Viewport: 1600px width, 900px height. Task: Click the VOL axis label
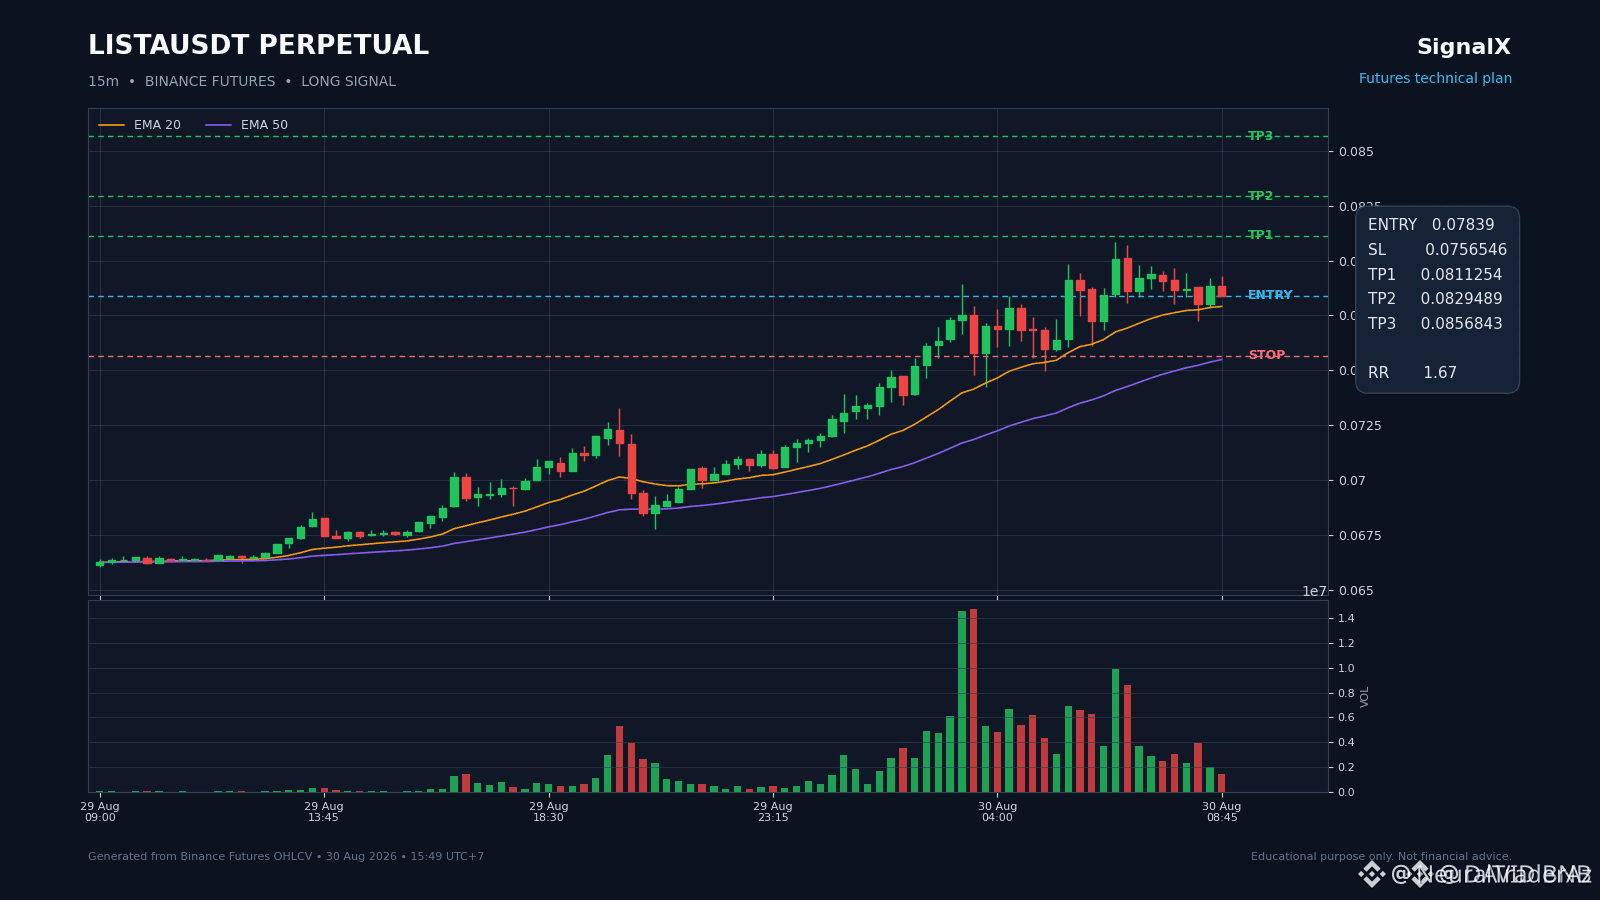[x=1365, y=697]
